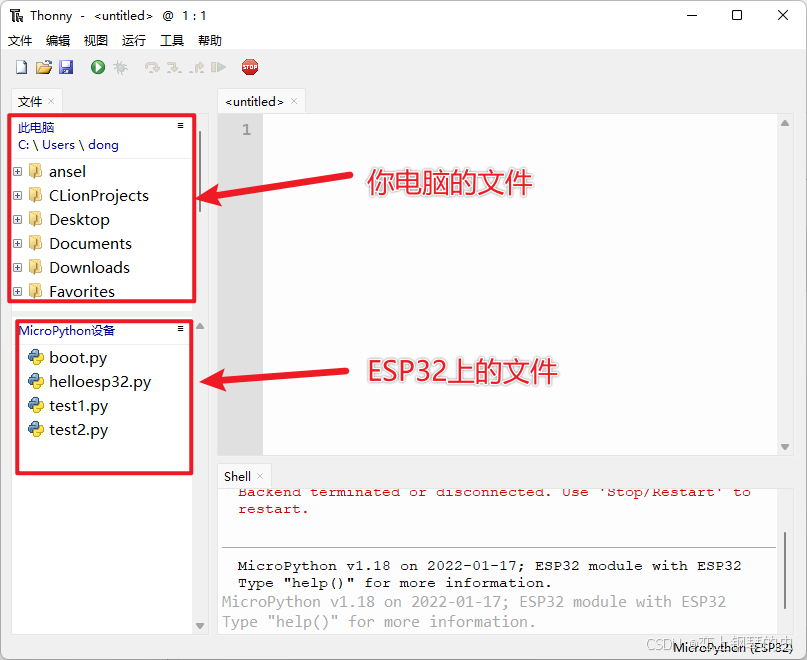Run the current script with green arrow
This screenshot has width=807, height=660.
pos(98,67)
